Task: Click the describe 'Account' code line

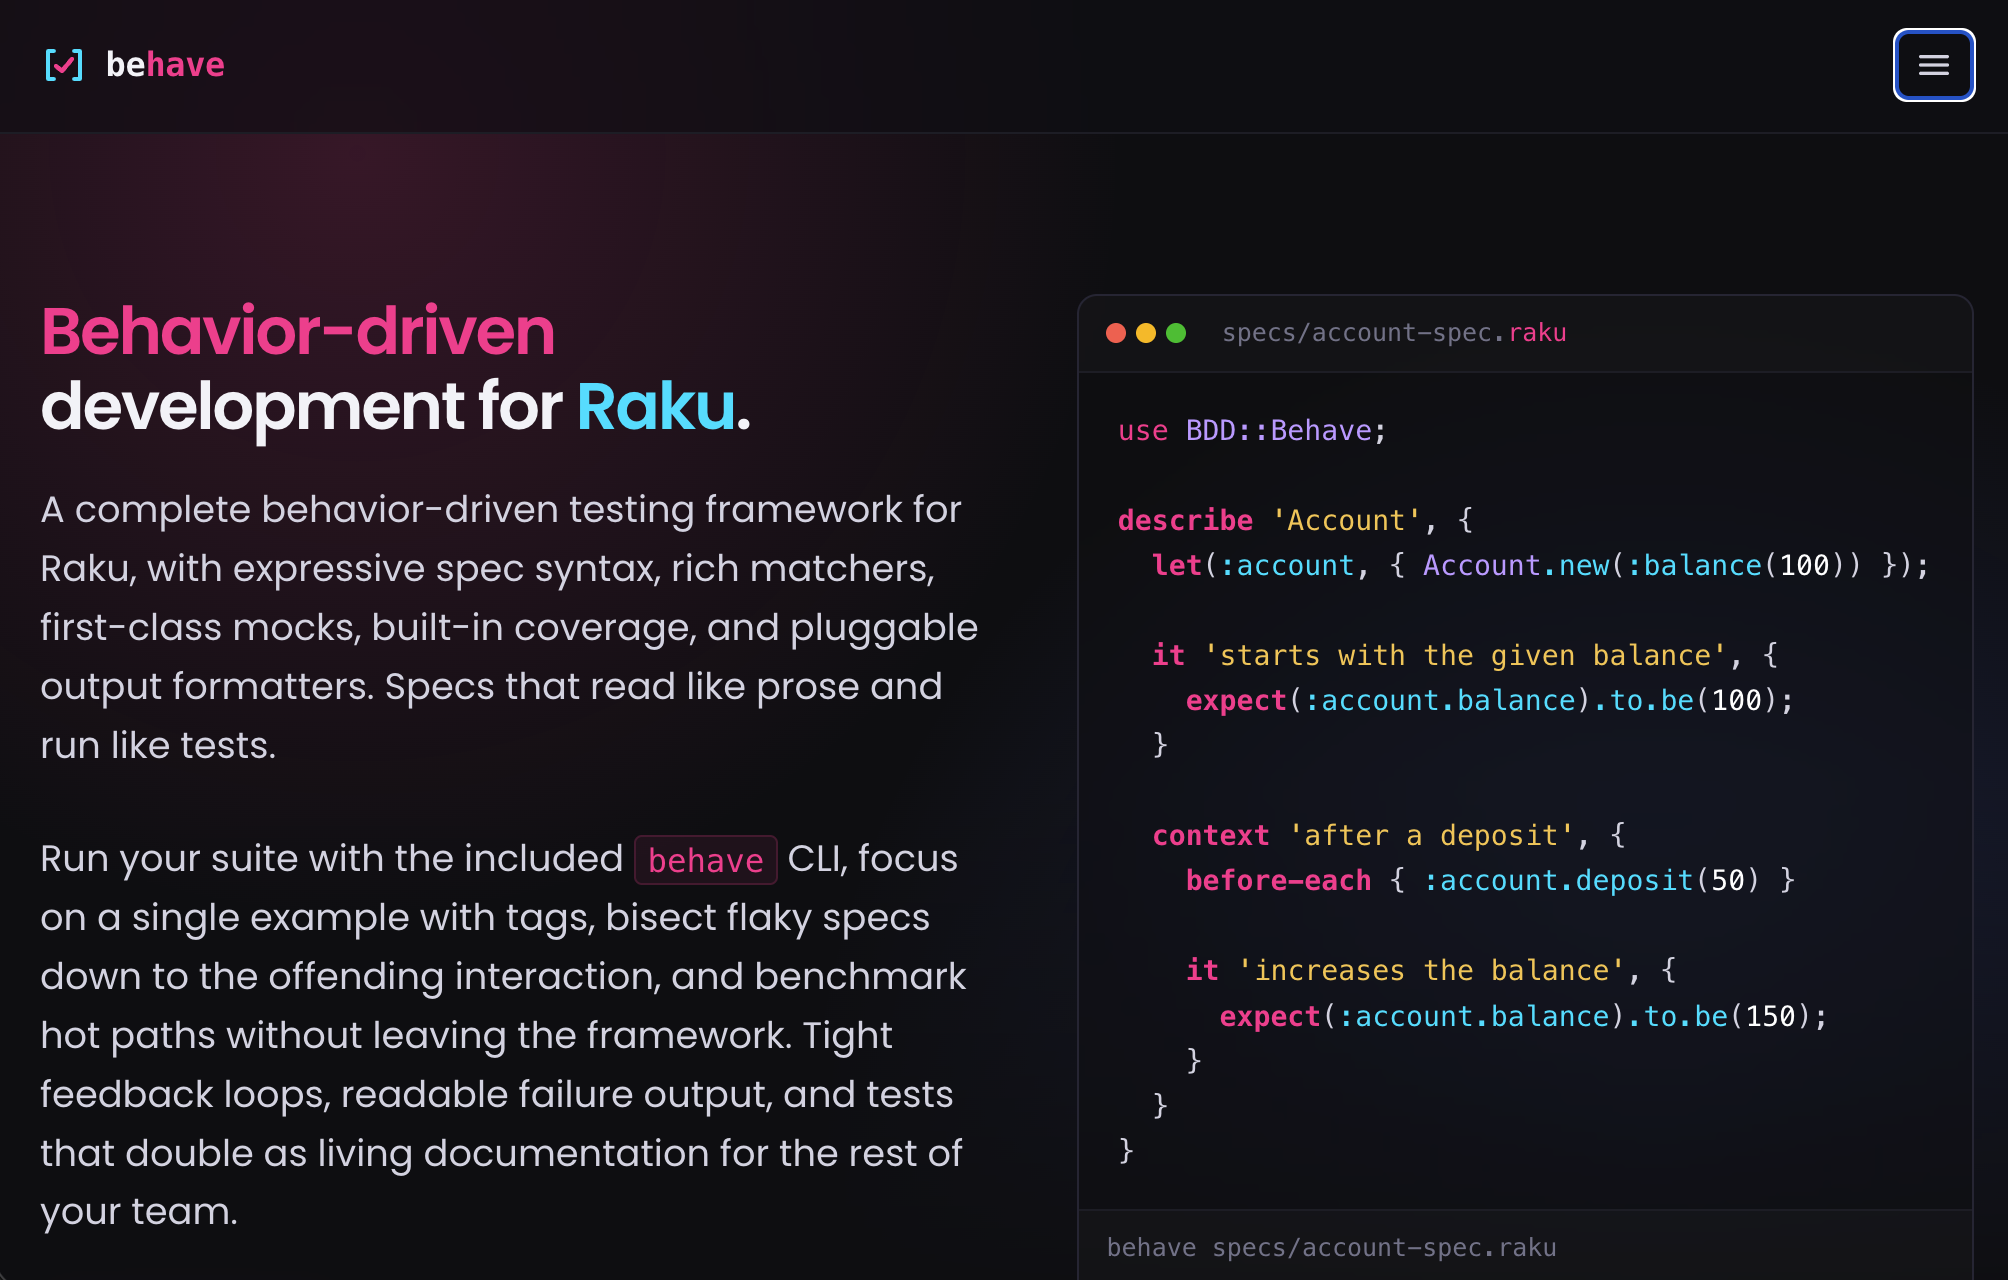Action: pyautogui.click(x=1295, y=521)
